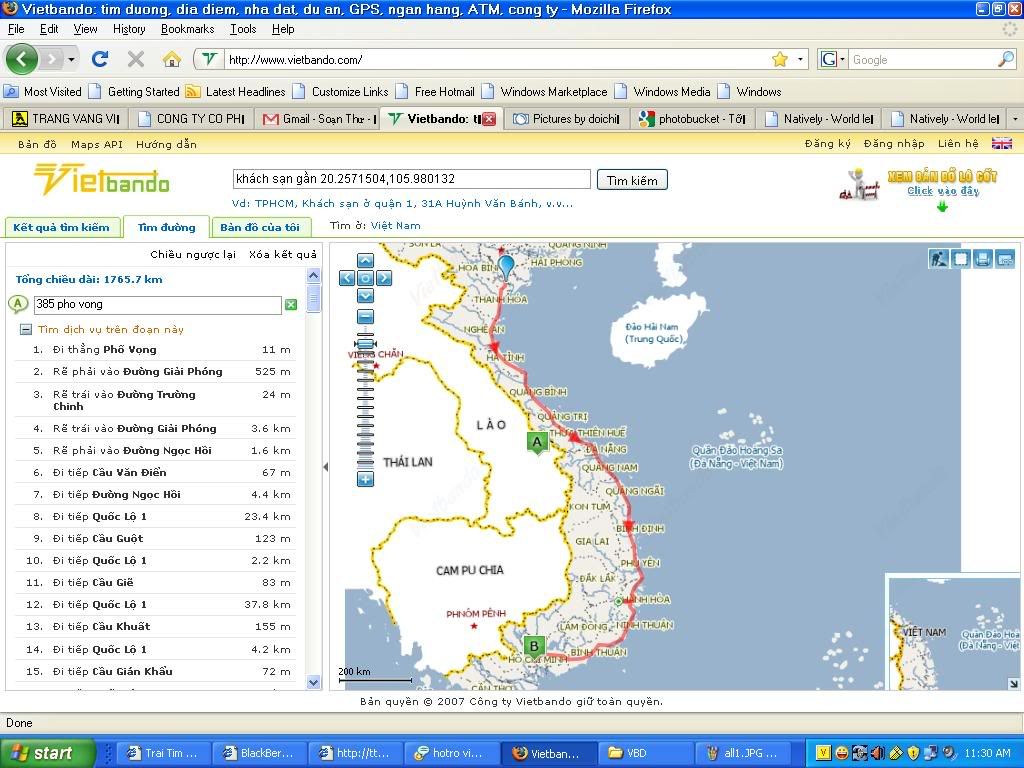This screenshot has width=1024, height=768.
Task: Bookmark this page with star icon
Action: (780, 59)
